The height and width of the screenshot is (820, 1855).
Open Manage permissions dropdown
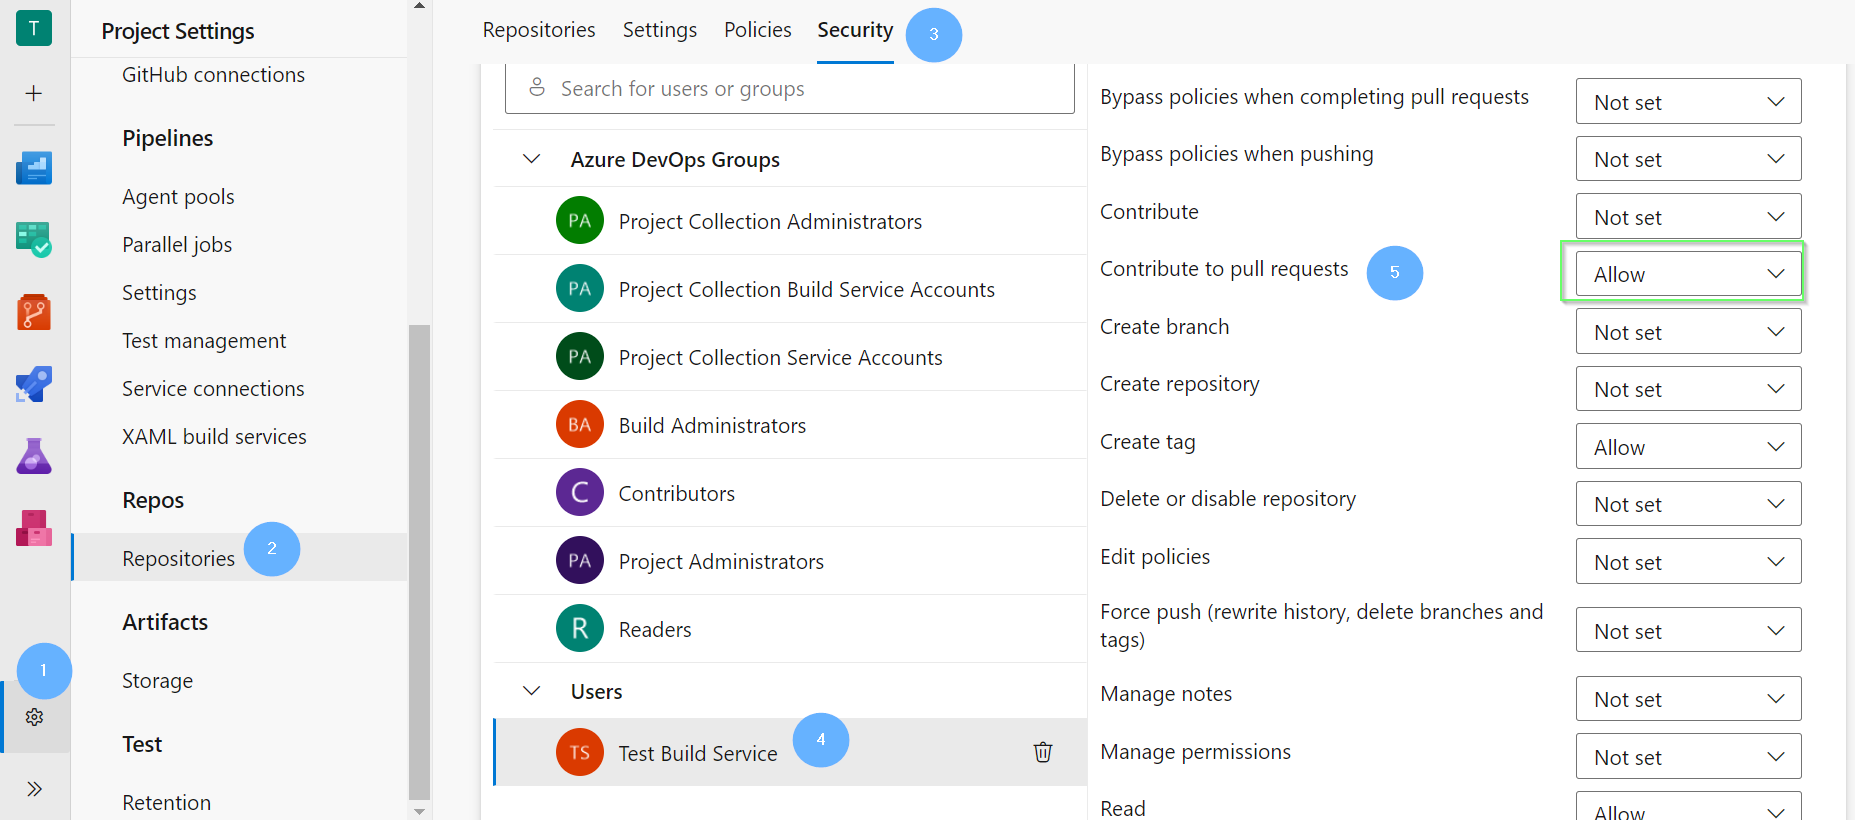[1688, 757]
